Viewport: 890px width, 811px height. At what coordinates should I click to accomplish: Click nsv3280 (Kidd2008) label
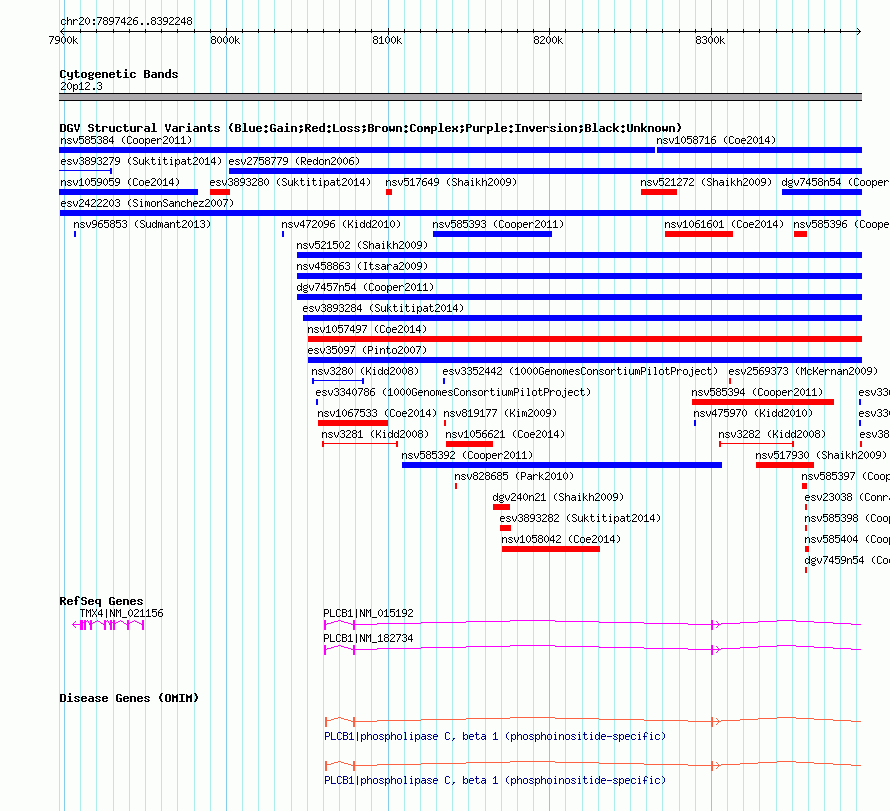pos(365,371)
